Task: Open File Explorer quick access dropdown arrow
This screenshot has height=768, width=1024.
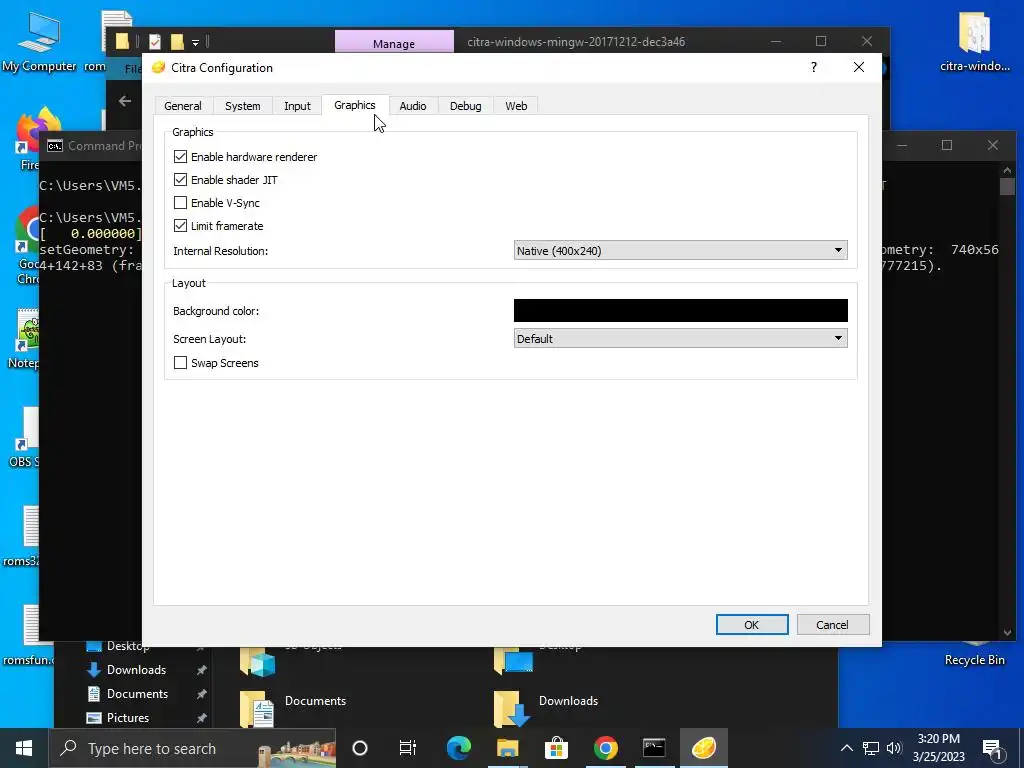Action: [x=195, y=43]
